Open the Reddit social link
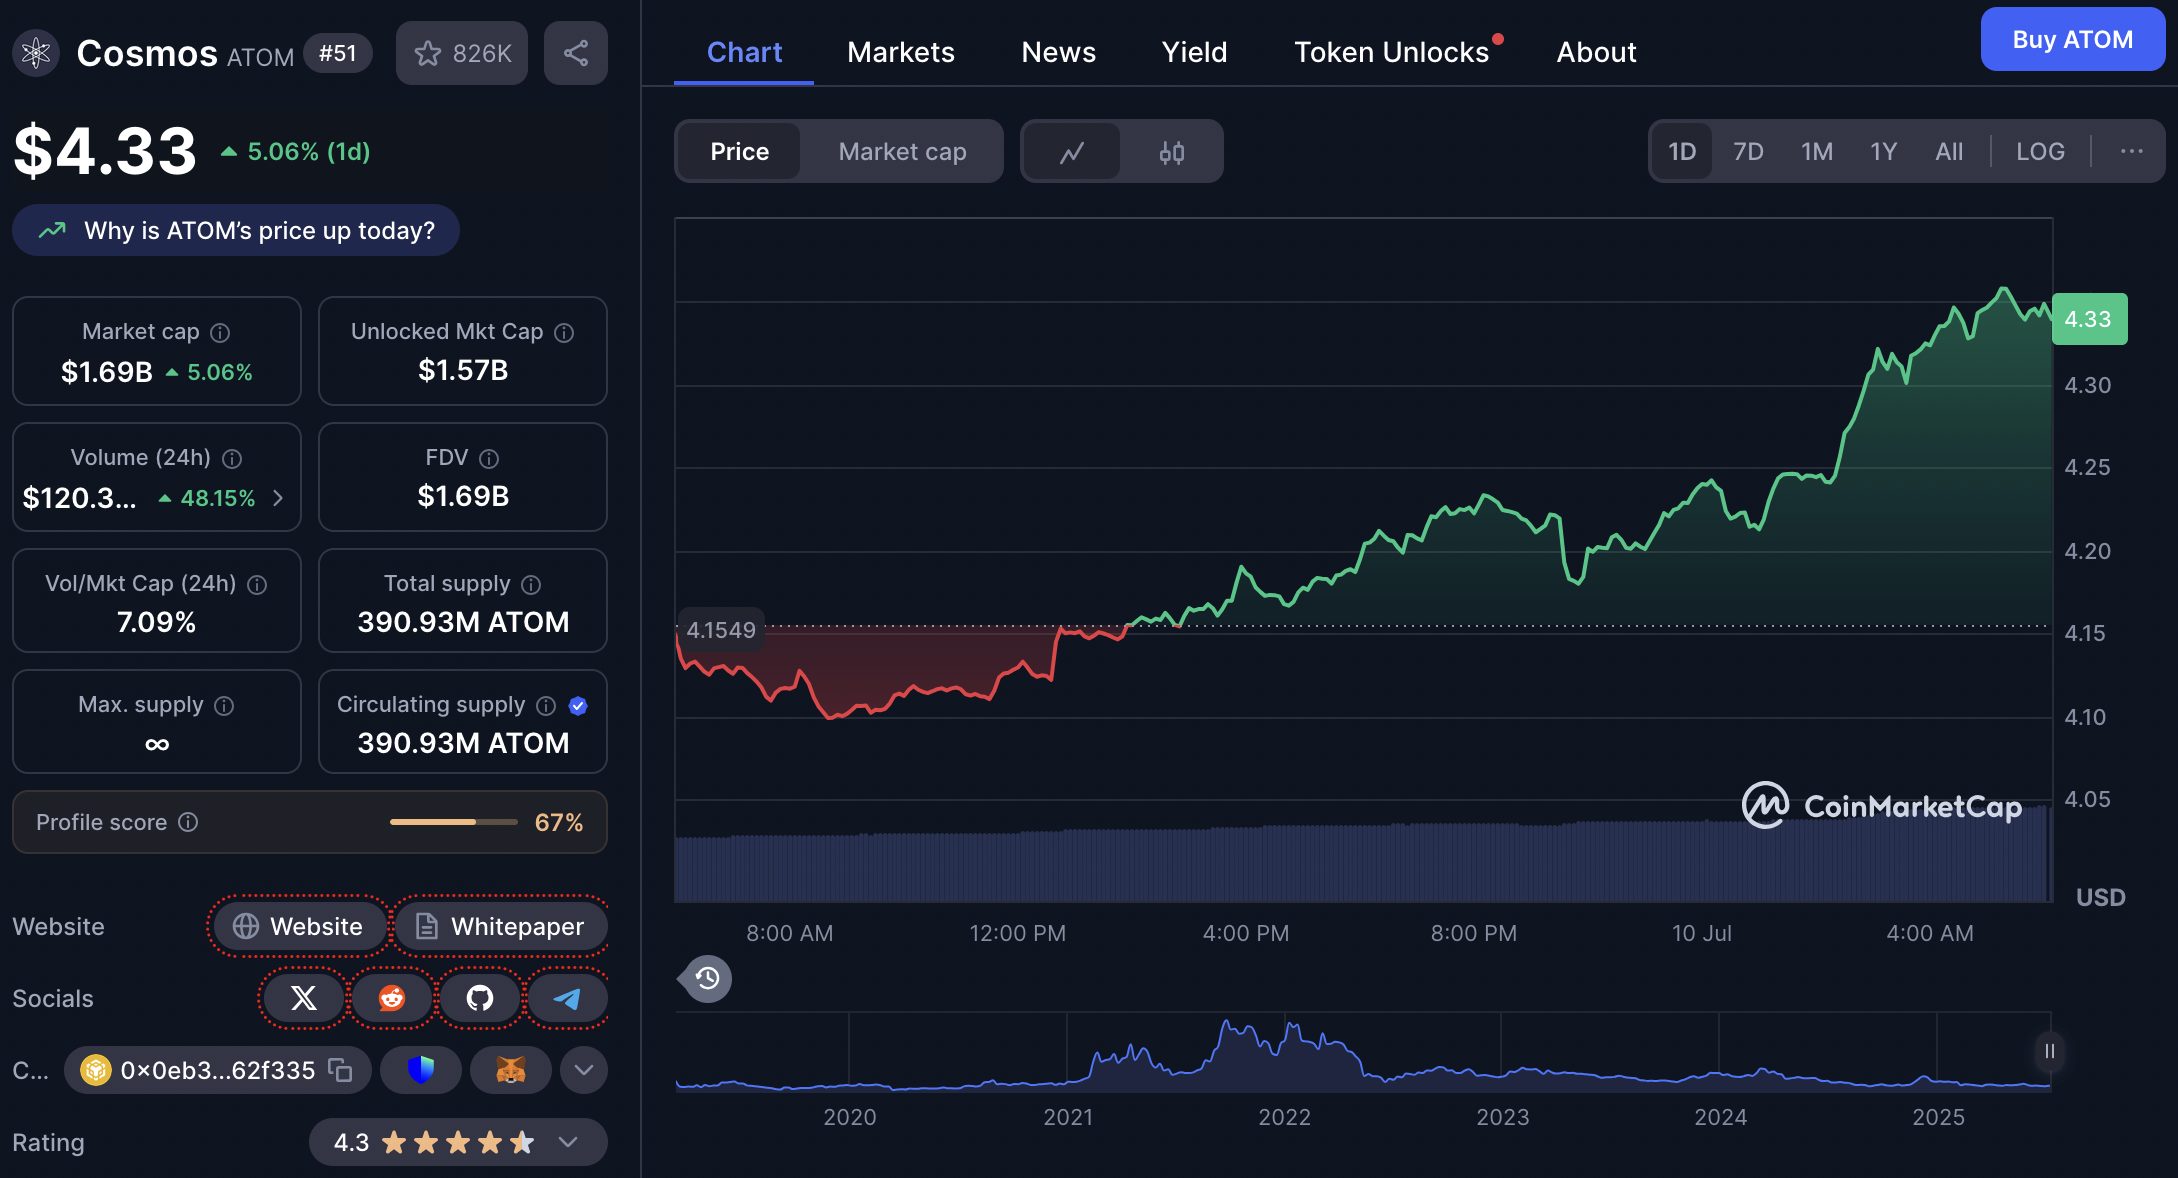 [x=392, y=998]
